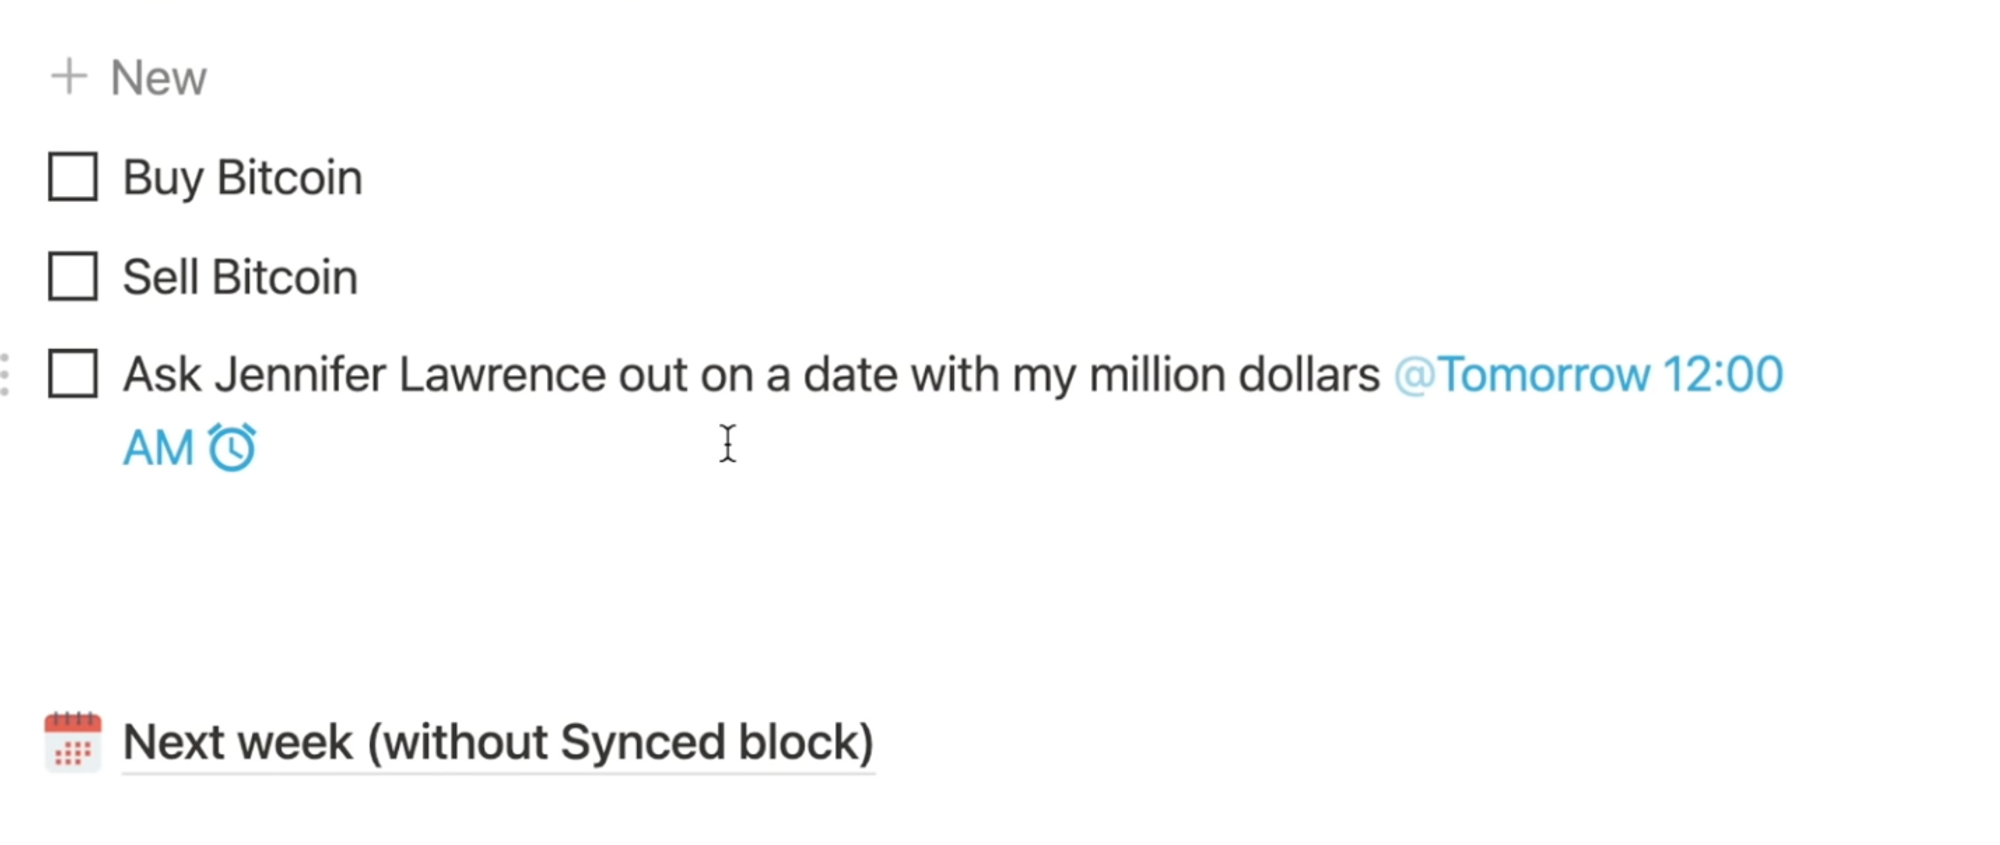
Task: Open the Next week (without Synced block) page
Action: [x=498, y=743]
